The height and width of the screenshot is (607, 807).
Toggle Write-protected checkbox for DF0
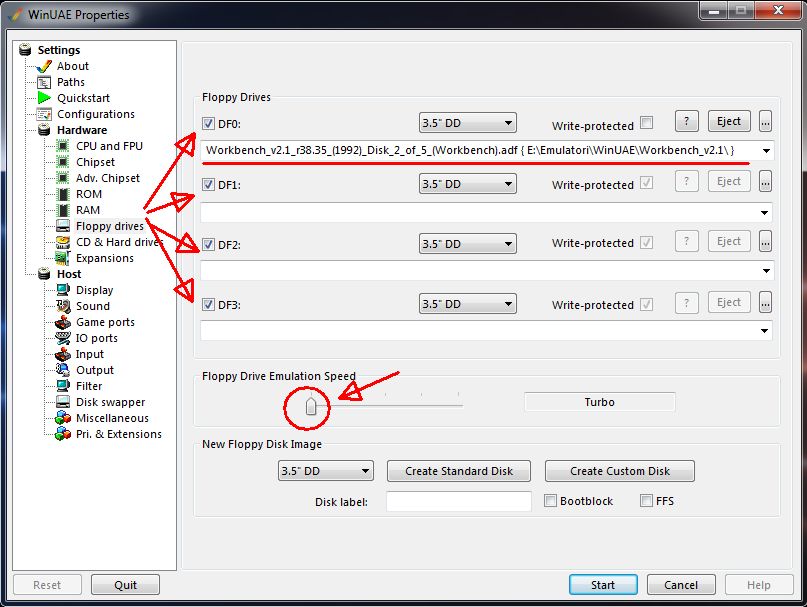[x=647, y=123]
